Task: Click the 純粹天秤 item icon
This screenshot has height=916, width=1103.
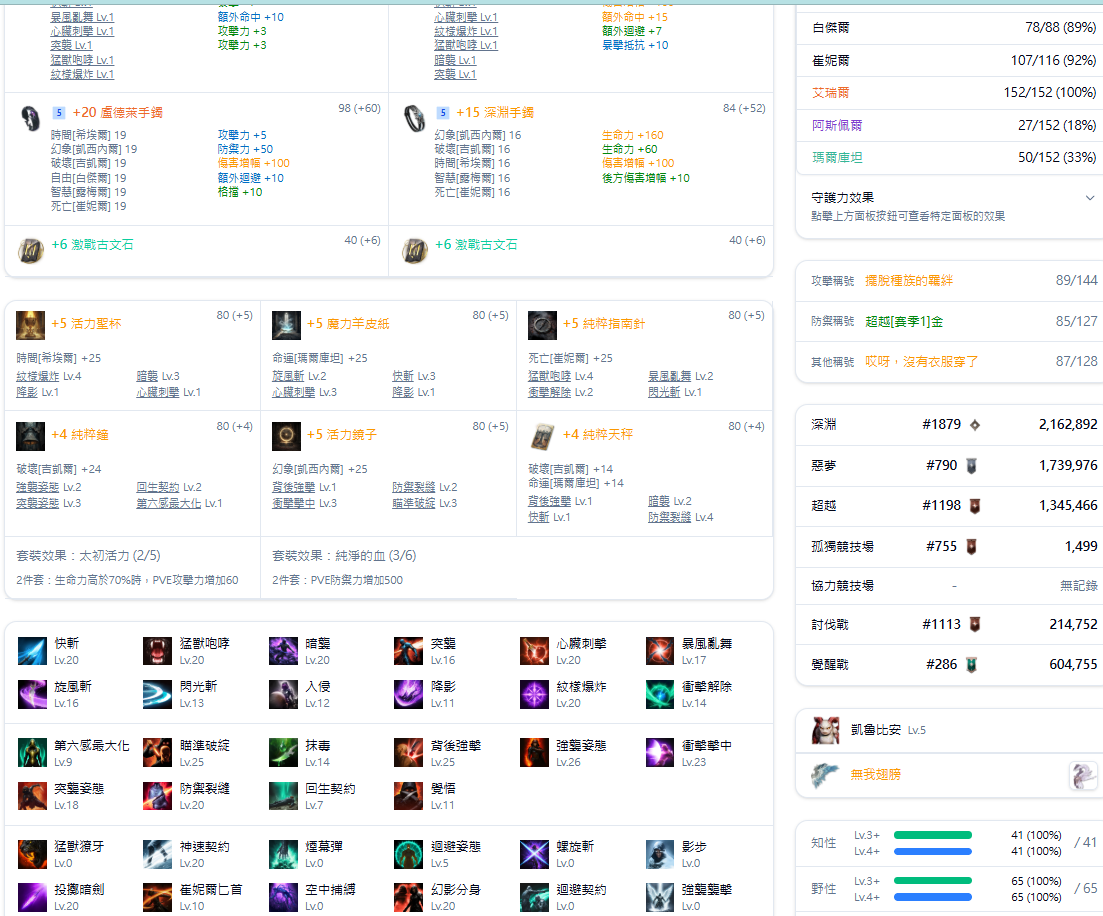Action: [x=542, y=436]
